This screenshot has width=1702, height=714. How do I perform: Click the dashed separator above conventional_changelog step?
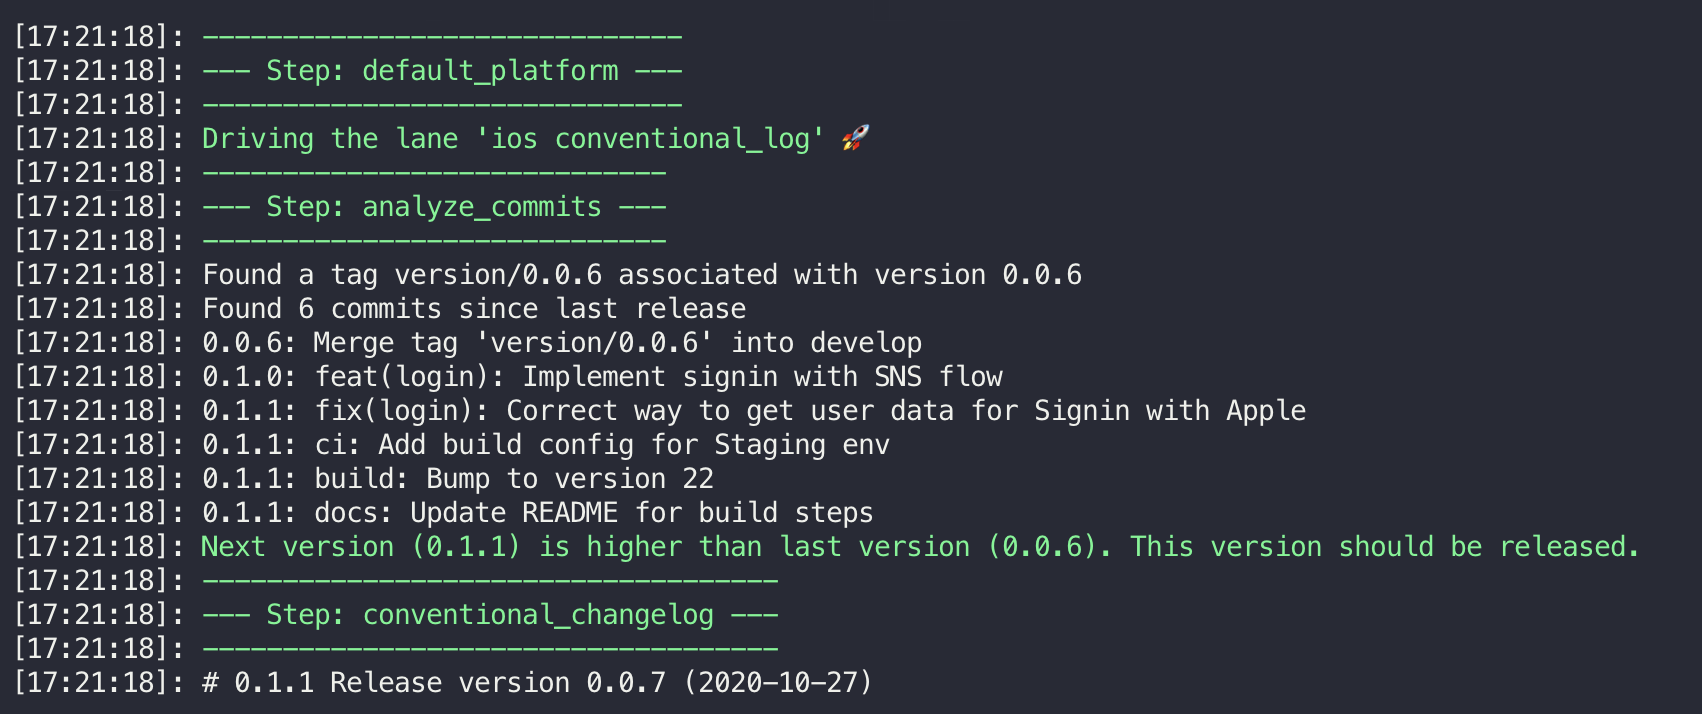[x=490, y=581]
